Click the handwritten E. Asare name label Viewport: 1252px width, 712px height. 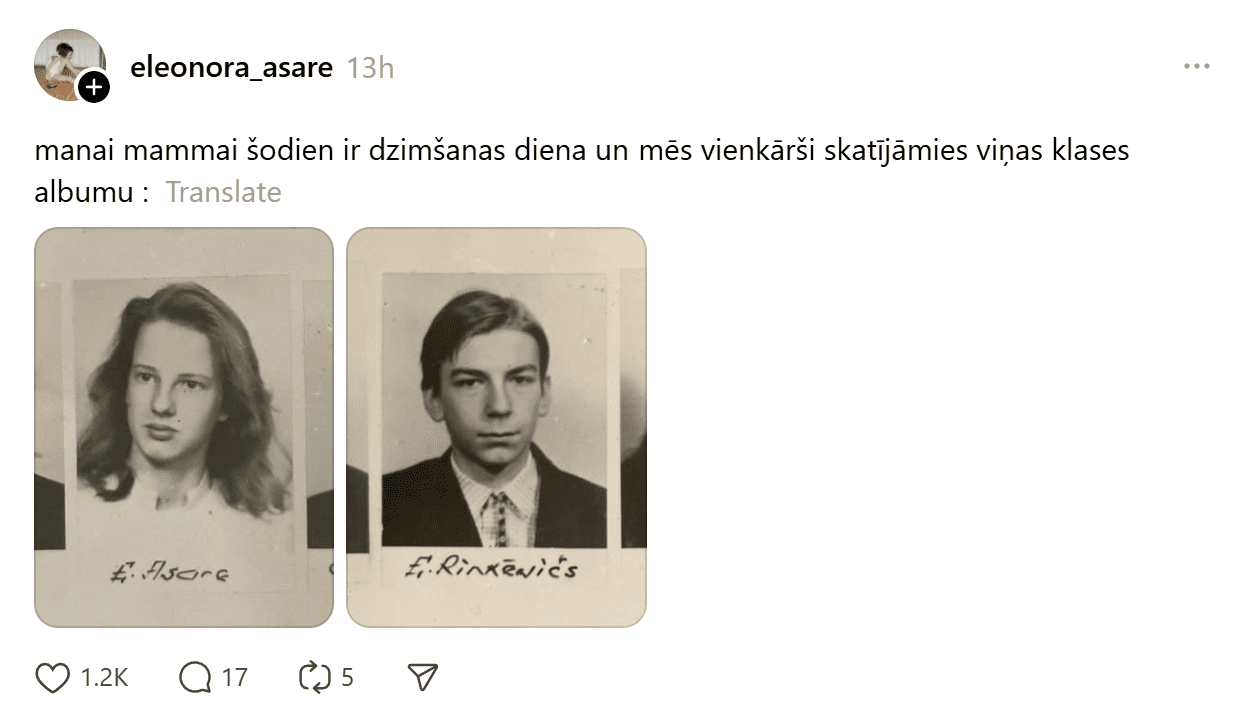coord(171,573)
